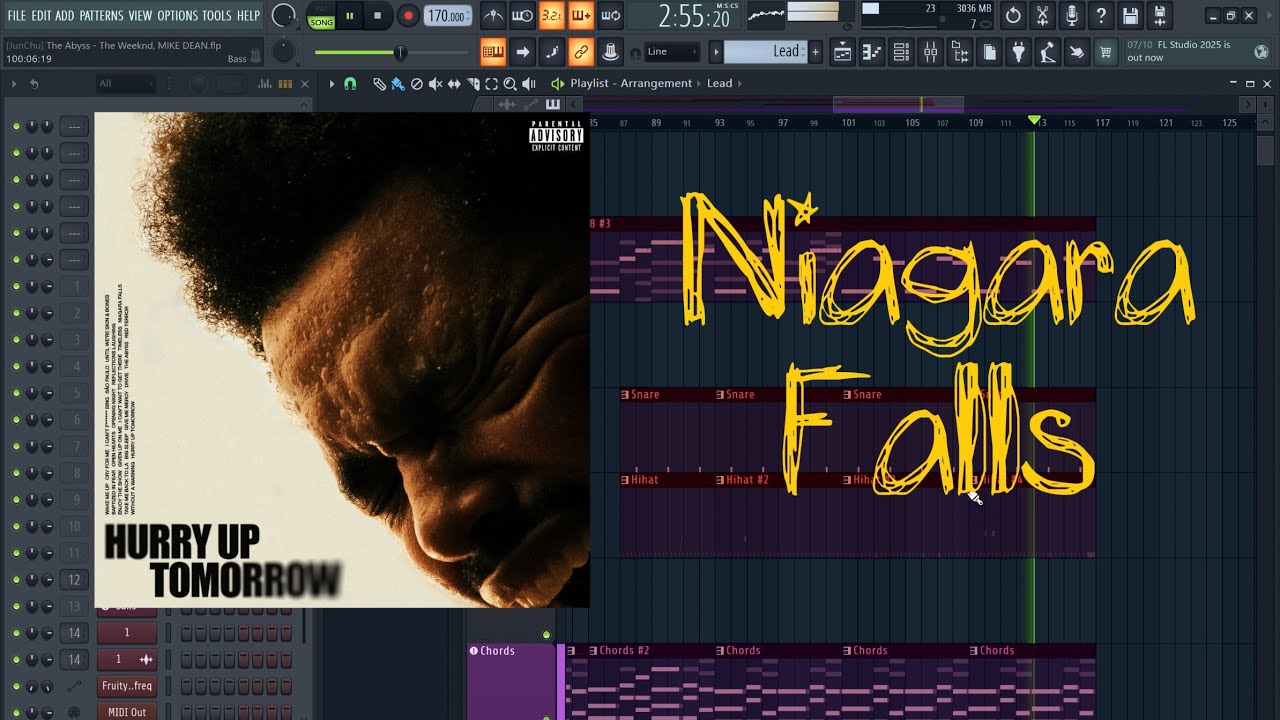This screenshot has height=720, width=1280.
Task: Open the OPTIONS menu
Action: pyautogui.click(x=178, y=16)
